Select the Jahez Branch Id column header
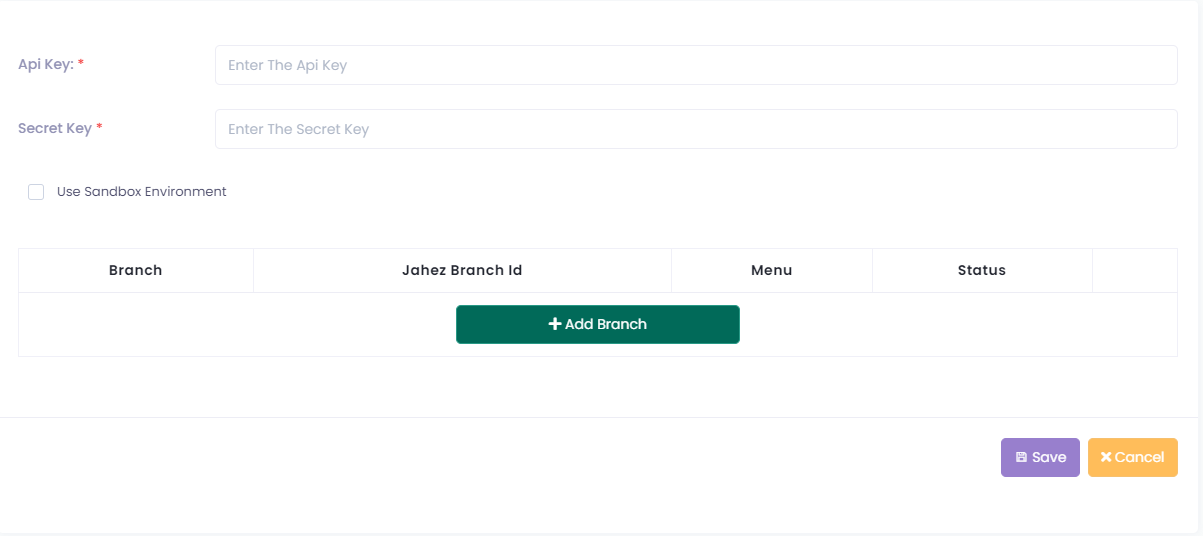The width and height of the screenshot is (1203, 536). click(462, 270)
